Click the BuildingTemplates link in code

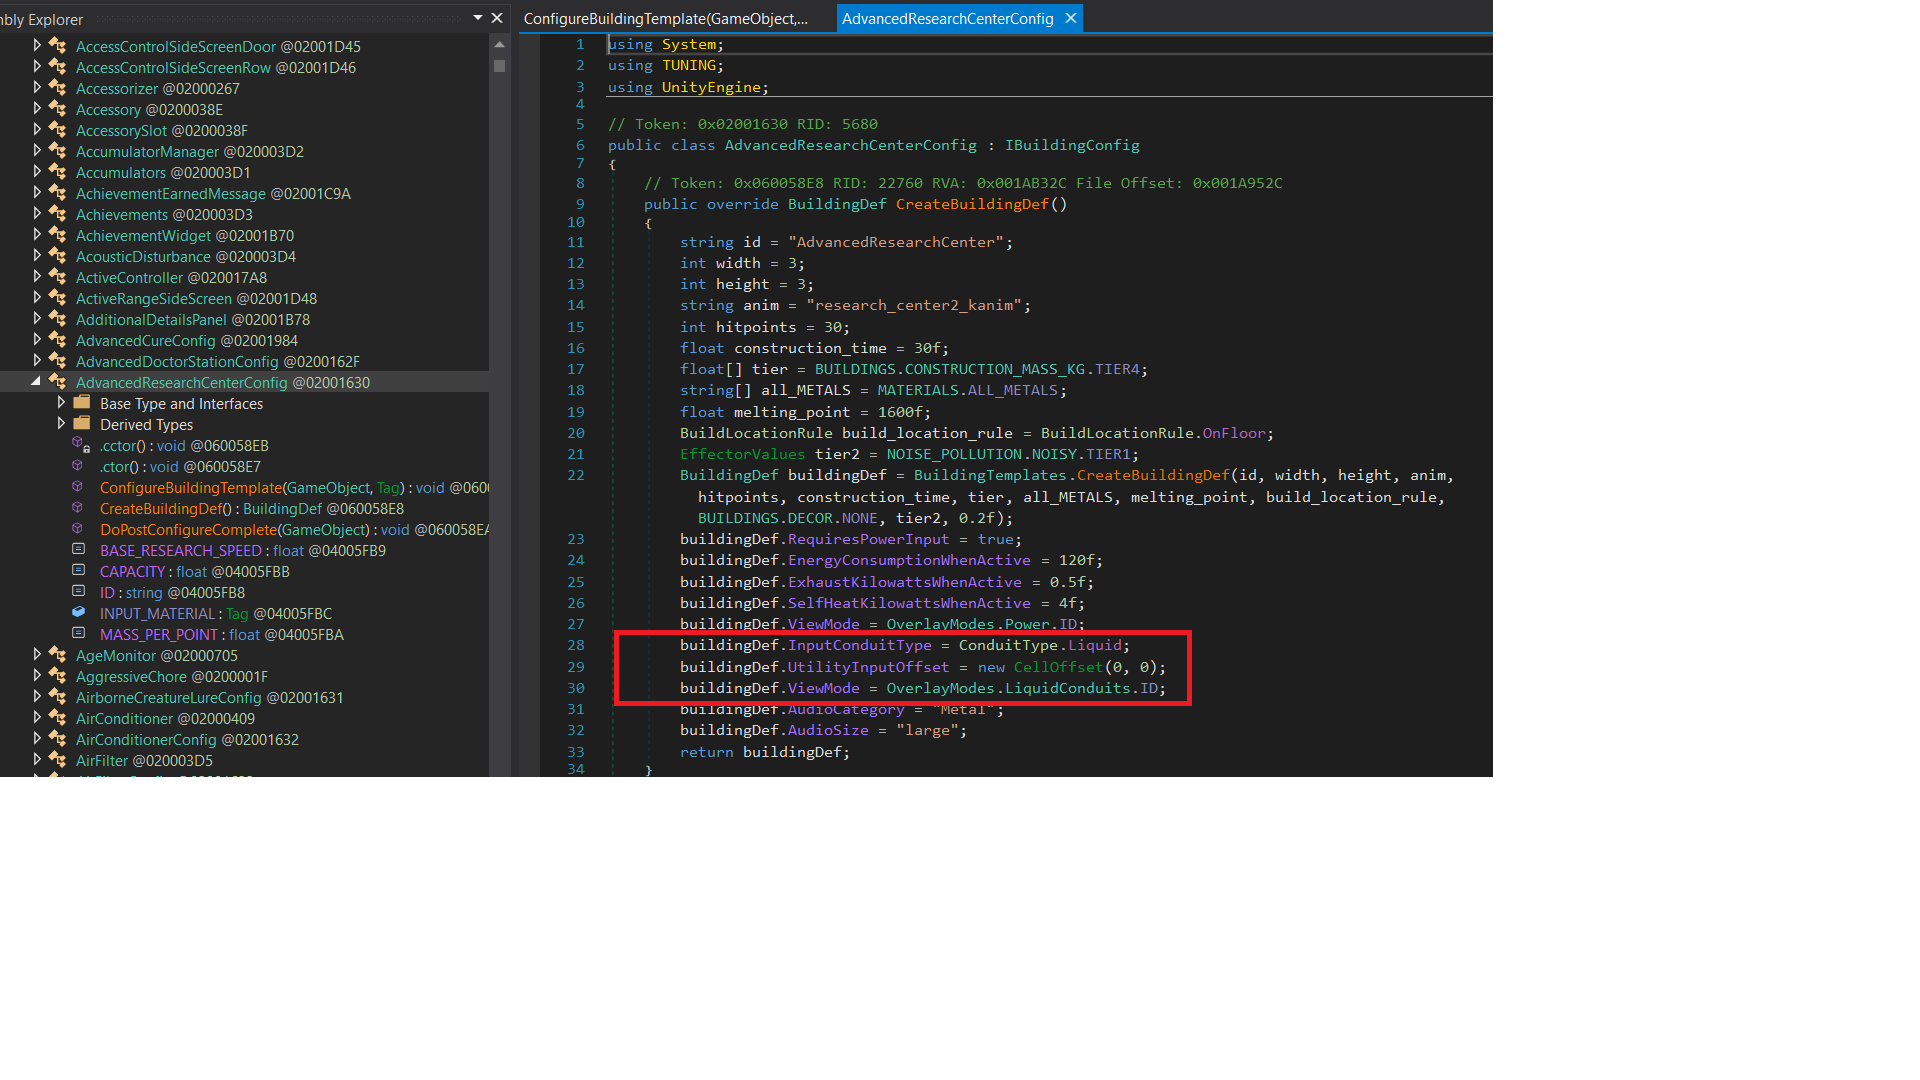coord(989,475)
